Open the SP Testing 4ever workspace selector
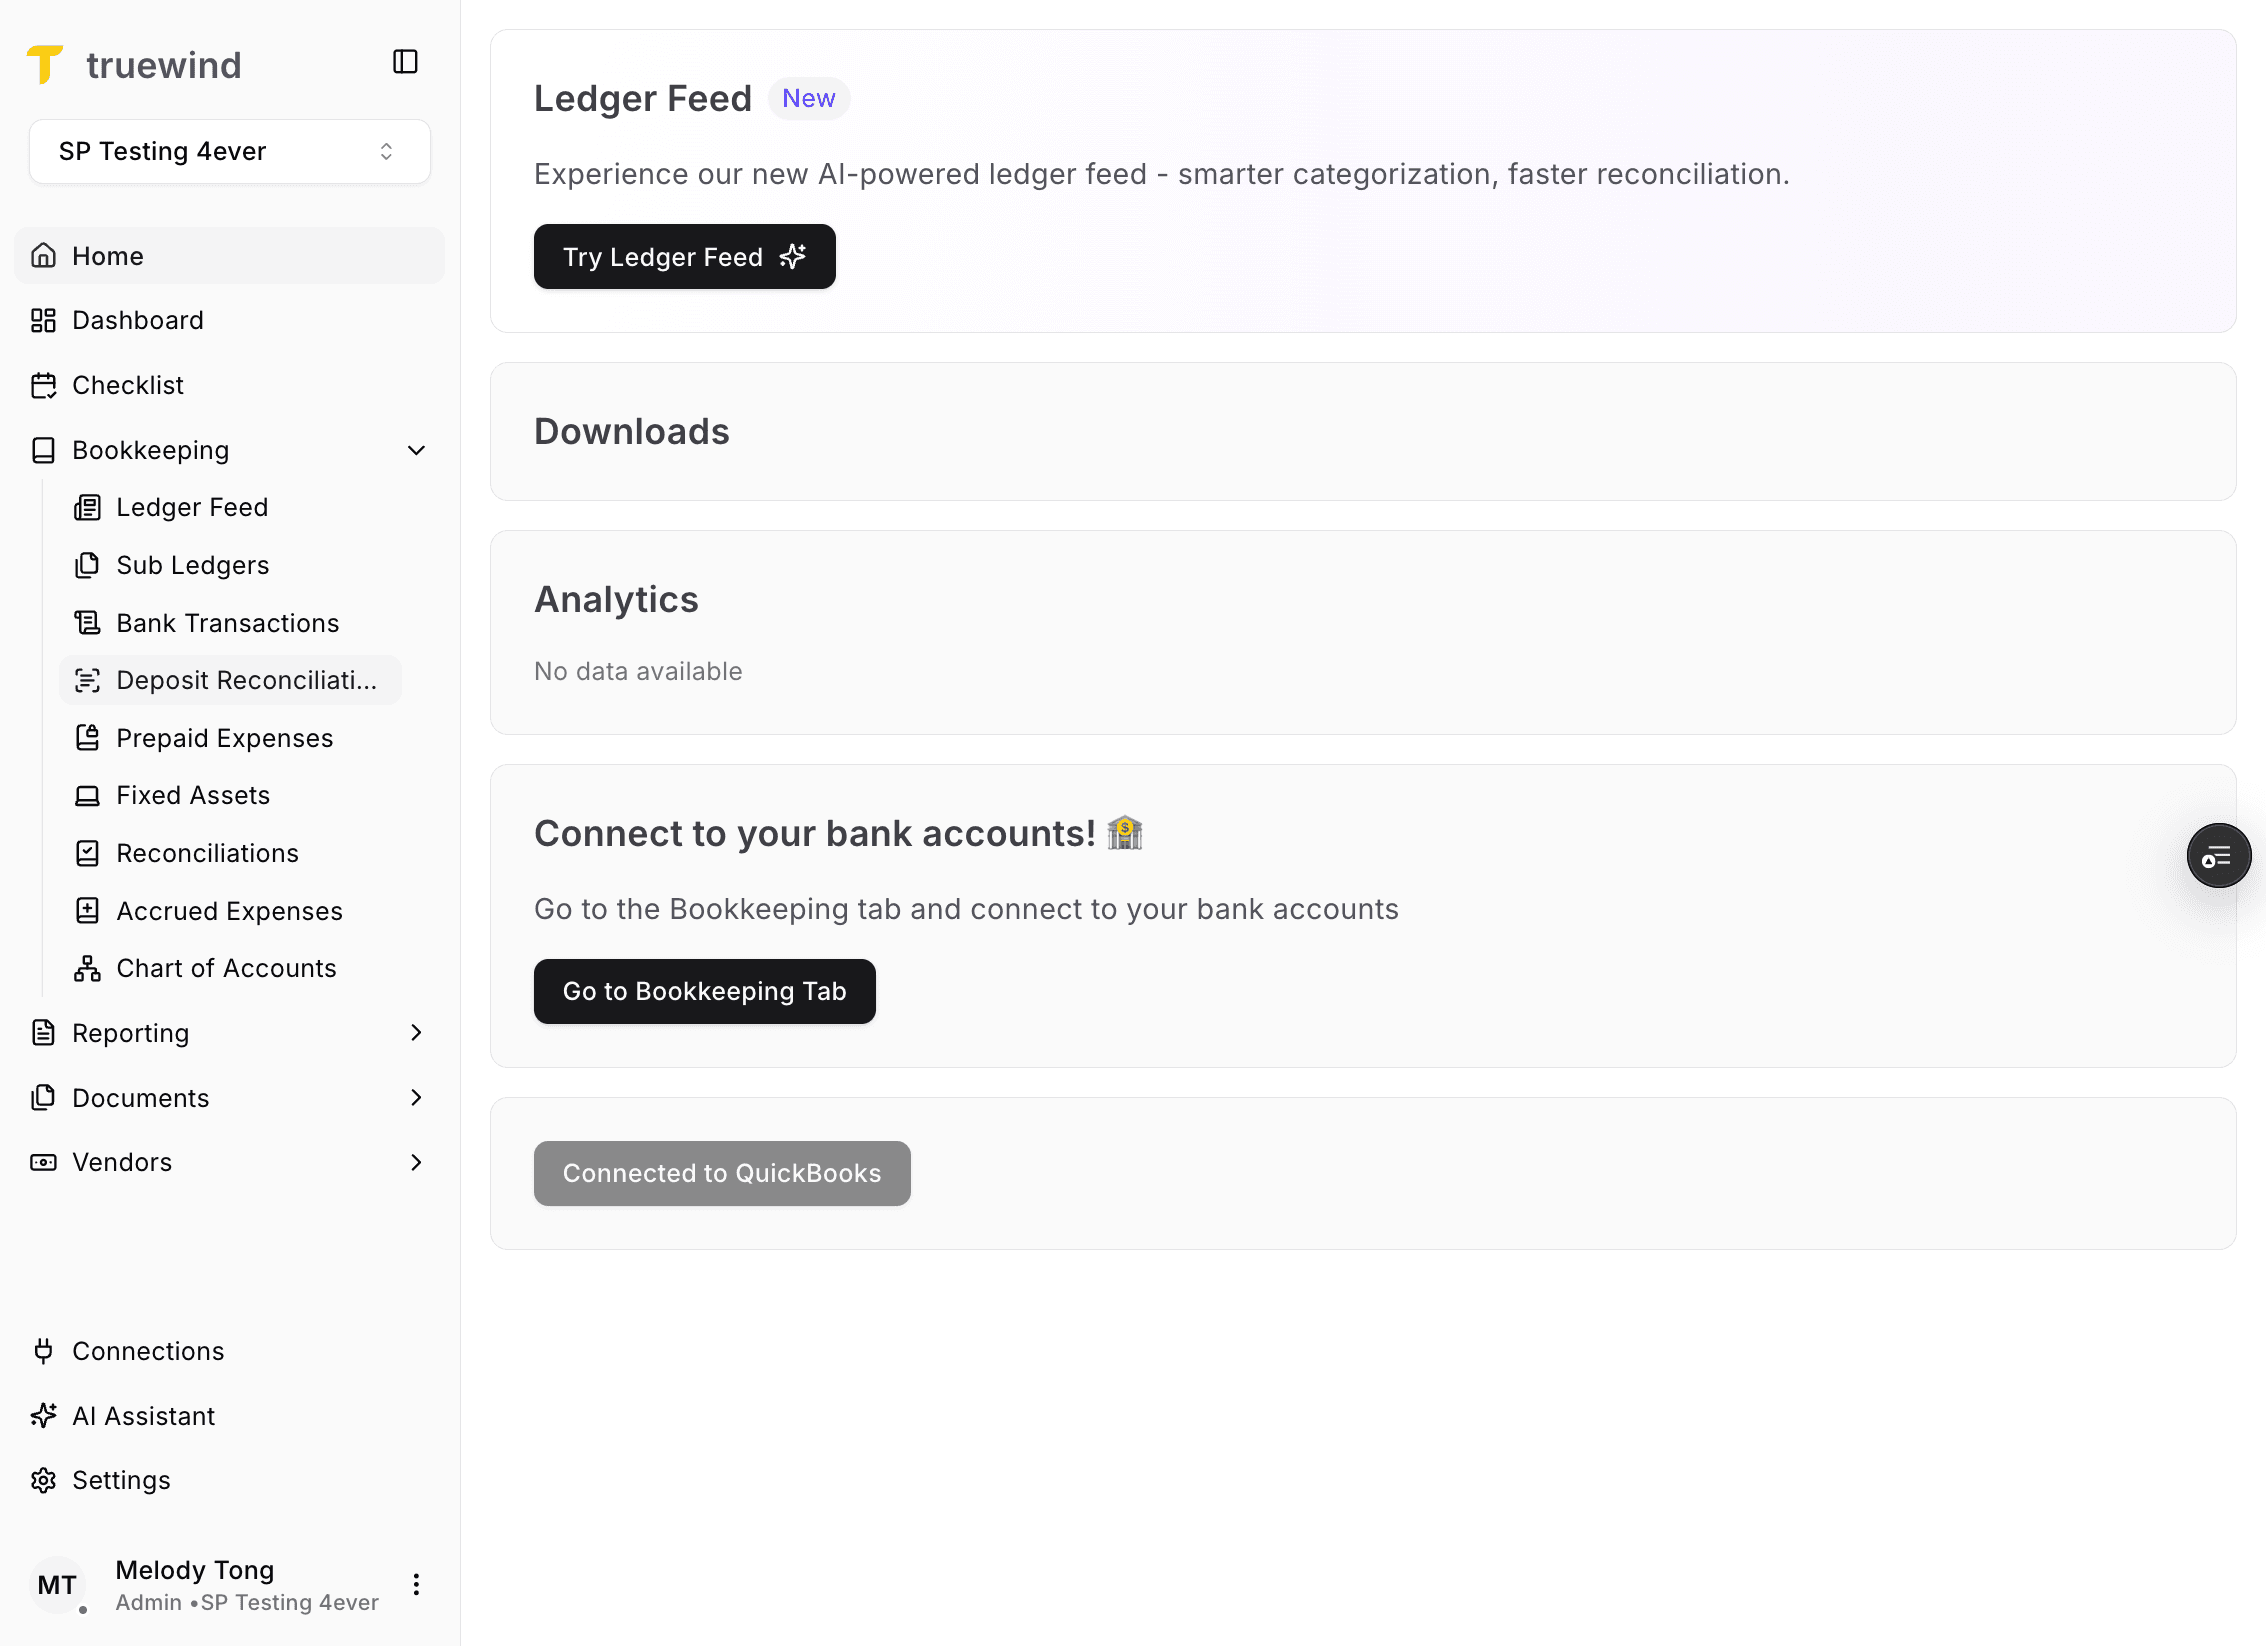The width and height of the screenshot is (2266, 1646). coord(229,151)
